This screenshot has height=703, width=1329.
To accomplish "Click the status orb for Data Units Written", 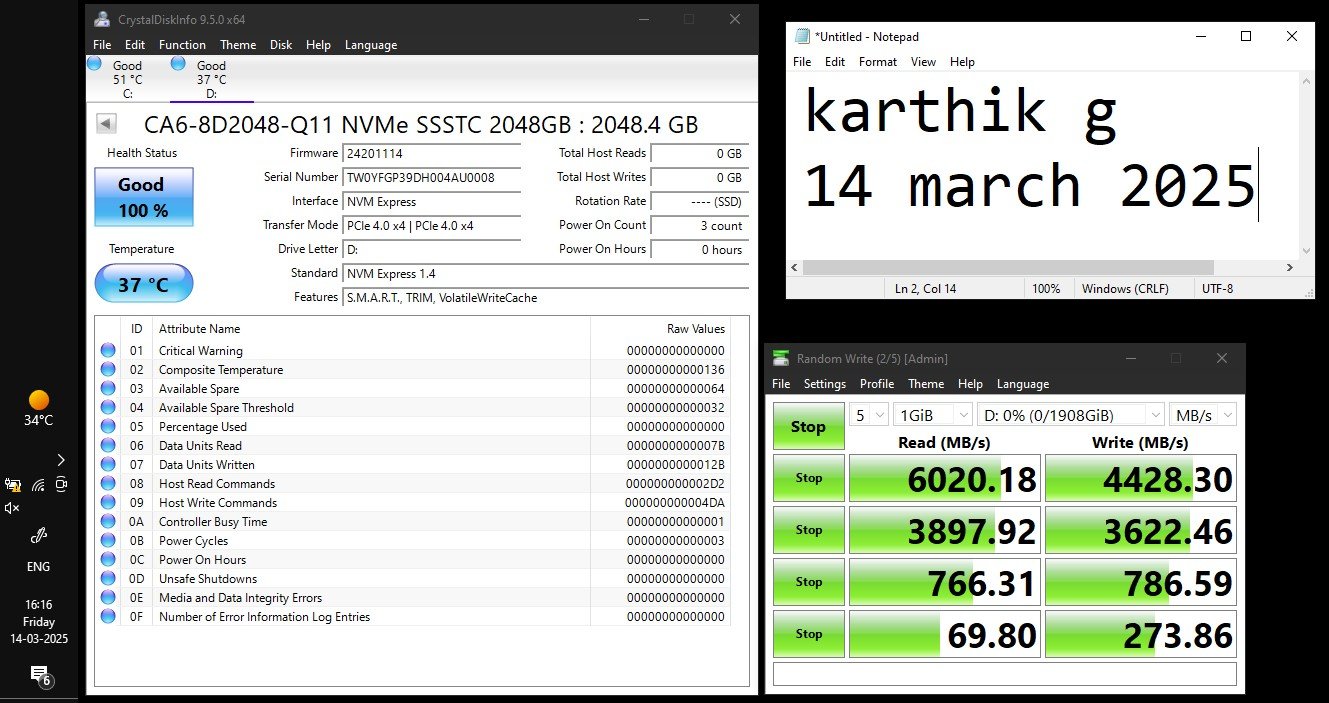I will 108,464.
